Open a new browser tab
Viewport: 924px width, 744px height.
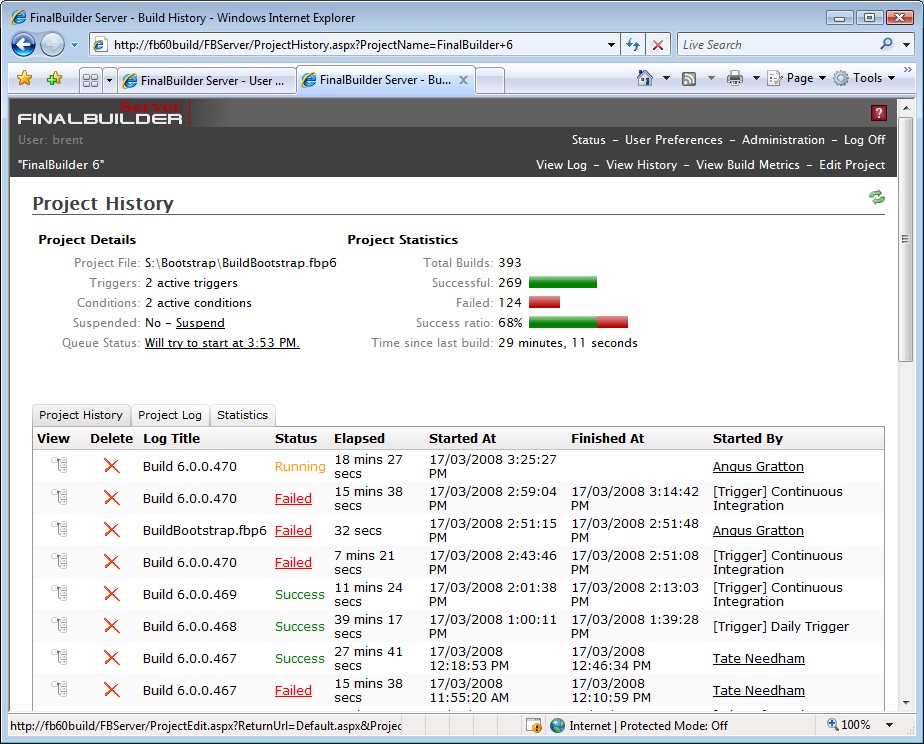click(x=490, y=81)
